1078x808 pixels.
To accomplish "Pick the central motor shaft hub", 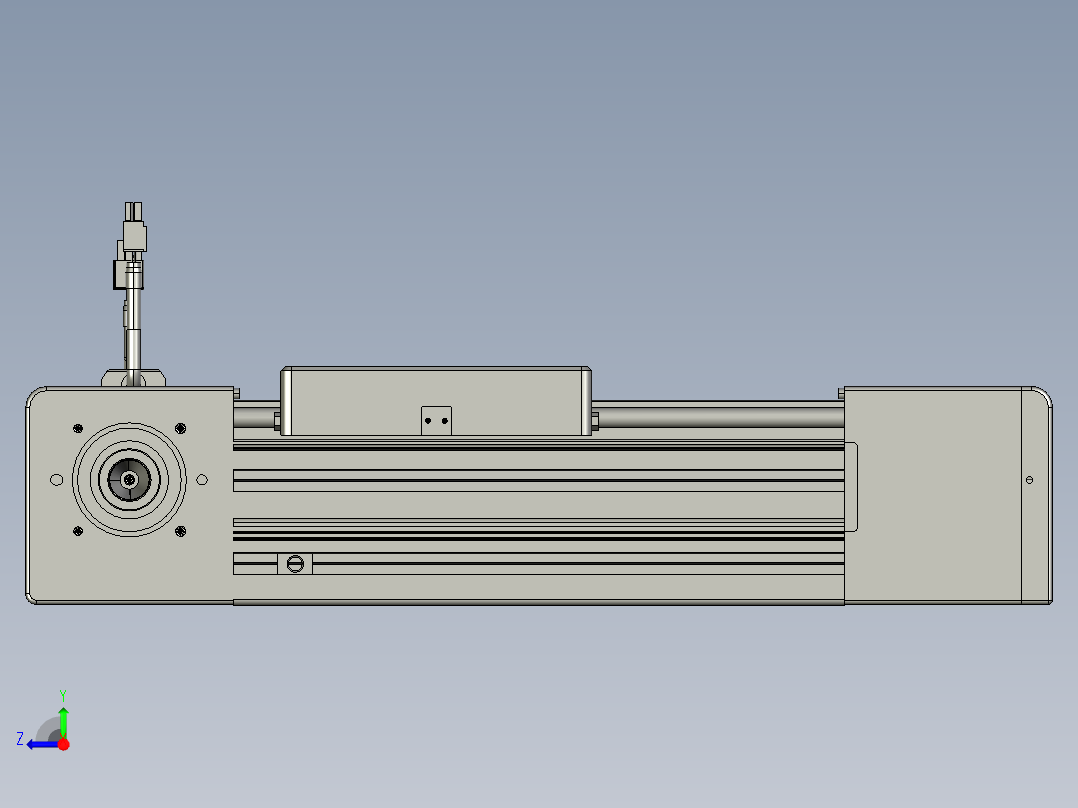I will point(129,479).
